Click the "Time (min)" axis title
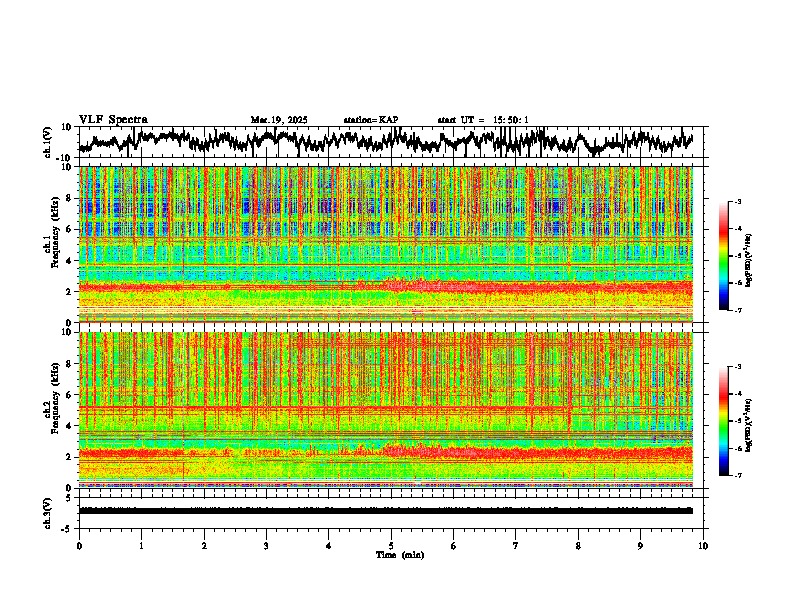Screen dimensions: 792x612 [400, 555]
